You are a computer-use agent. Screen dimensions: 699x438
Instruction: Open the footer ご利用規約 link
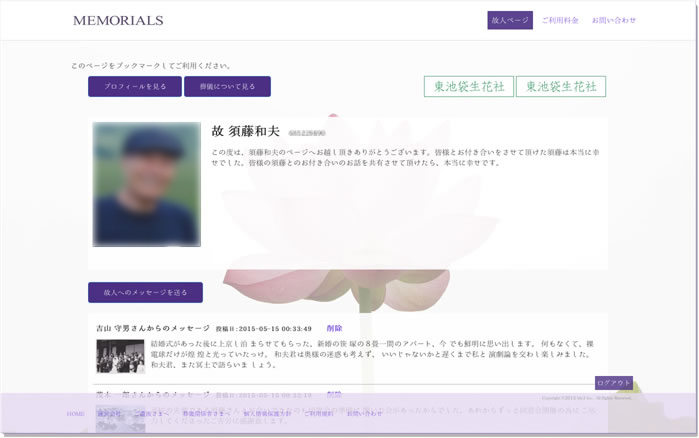(318, 414)
